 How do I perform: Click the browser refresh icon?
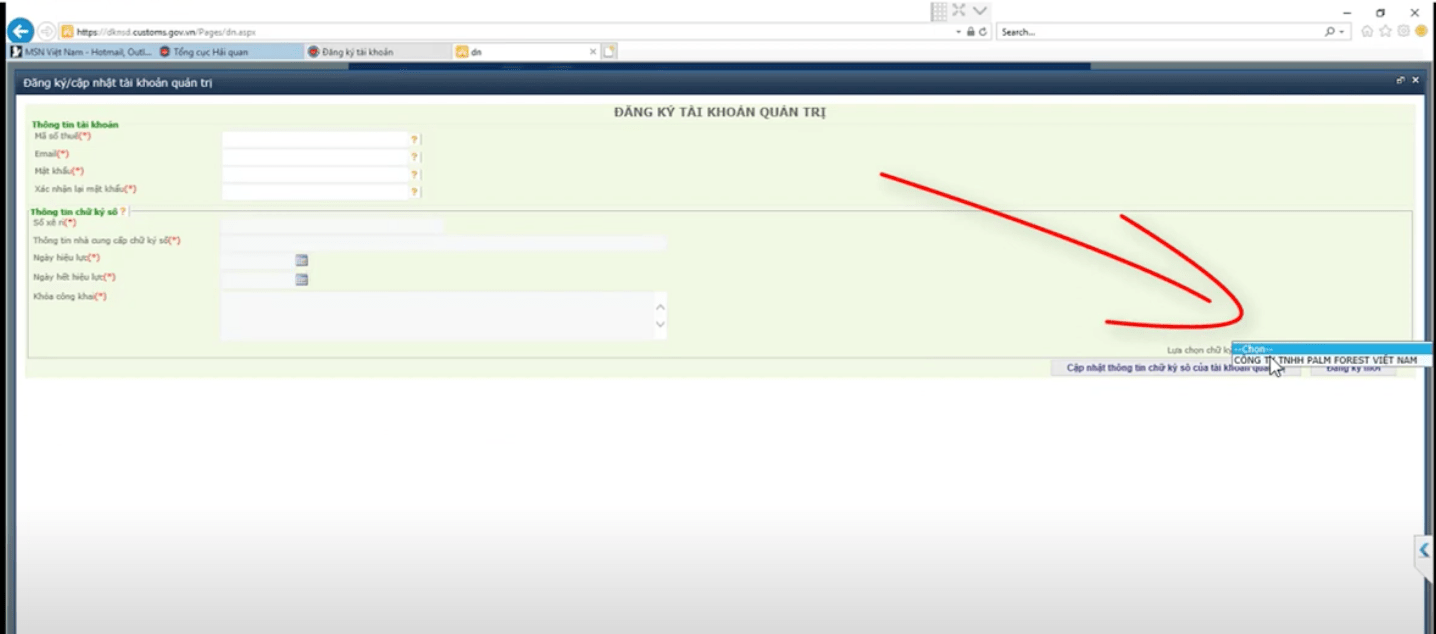983,32
